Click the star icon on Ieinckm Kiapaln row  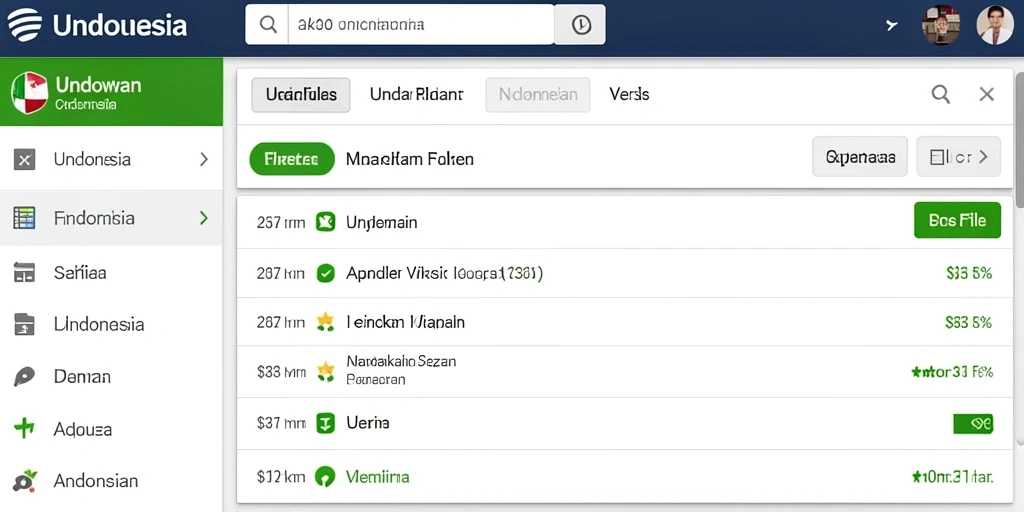click(x=325, y=322)
